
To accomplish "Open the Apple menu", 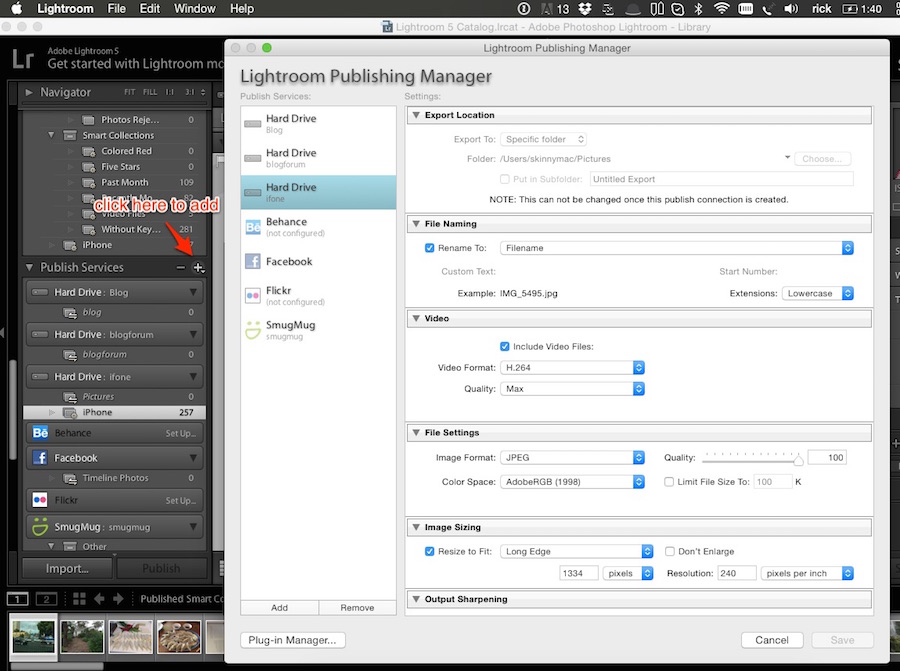I will 17,9.
